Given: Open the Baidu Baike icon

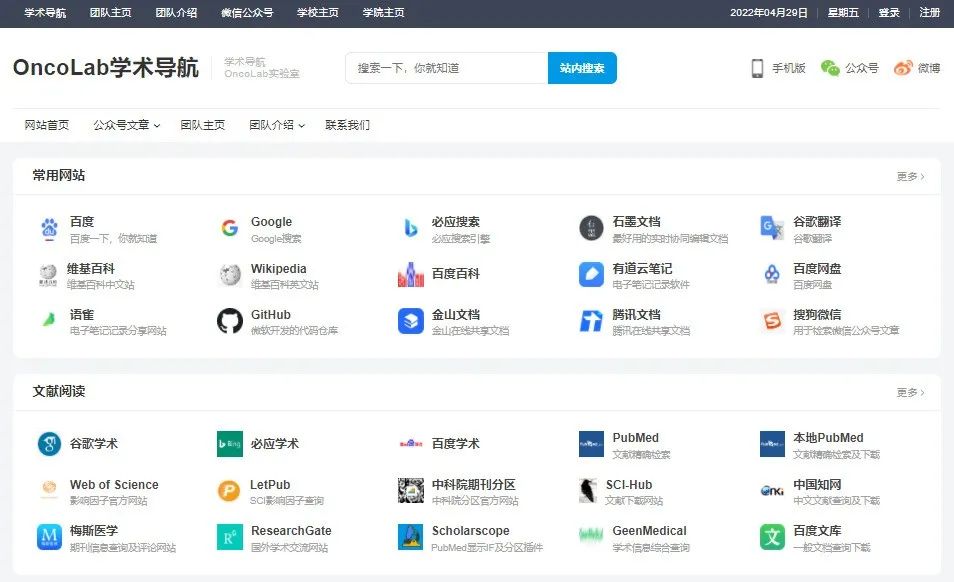Looking at the screenshot, I should (411, 275).
